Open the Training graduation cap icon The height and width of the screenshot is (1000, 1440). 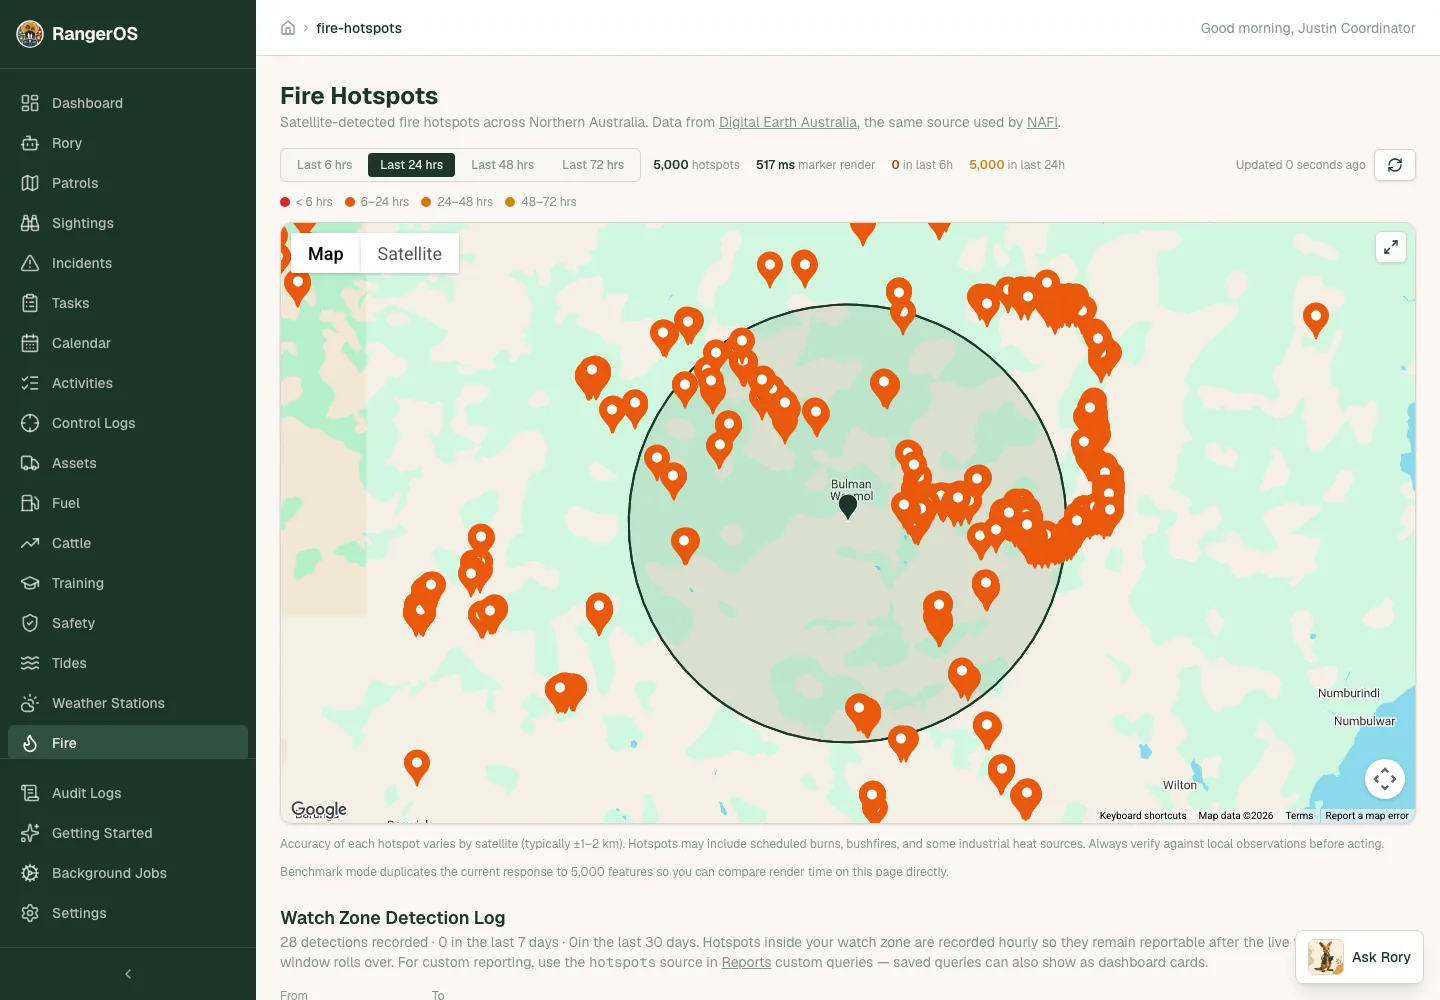point(30,583)
